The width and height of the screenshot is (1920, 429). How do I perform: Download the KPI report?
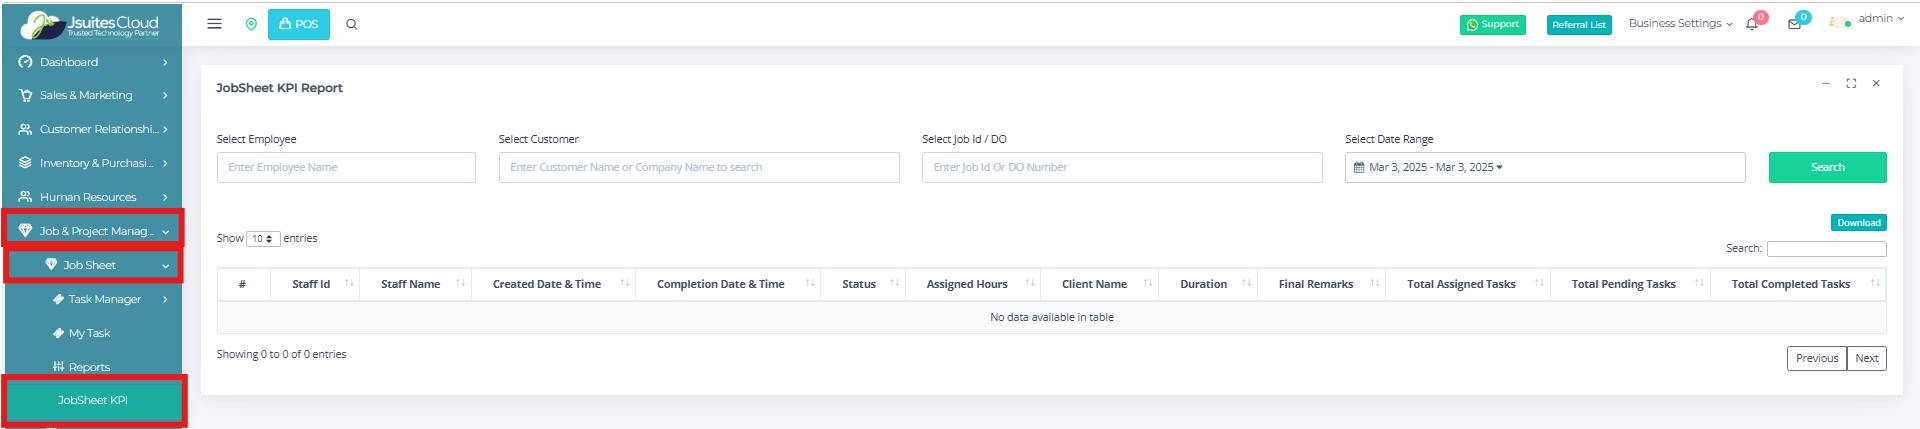click(x=1858, y=223)
